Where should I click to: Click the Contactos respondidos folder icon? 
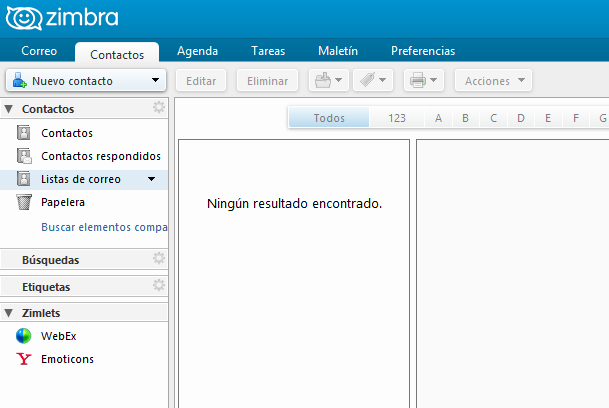coord(24,156)
